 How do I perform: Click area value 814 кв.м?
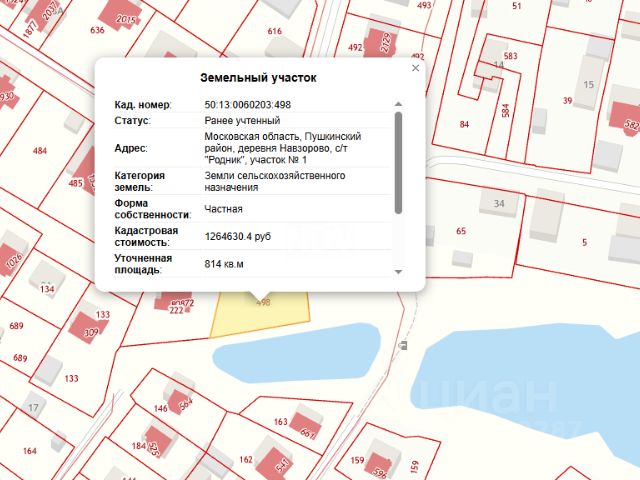pos(224,264)
